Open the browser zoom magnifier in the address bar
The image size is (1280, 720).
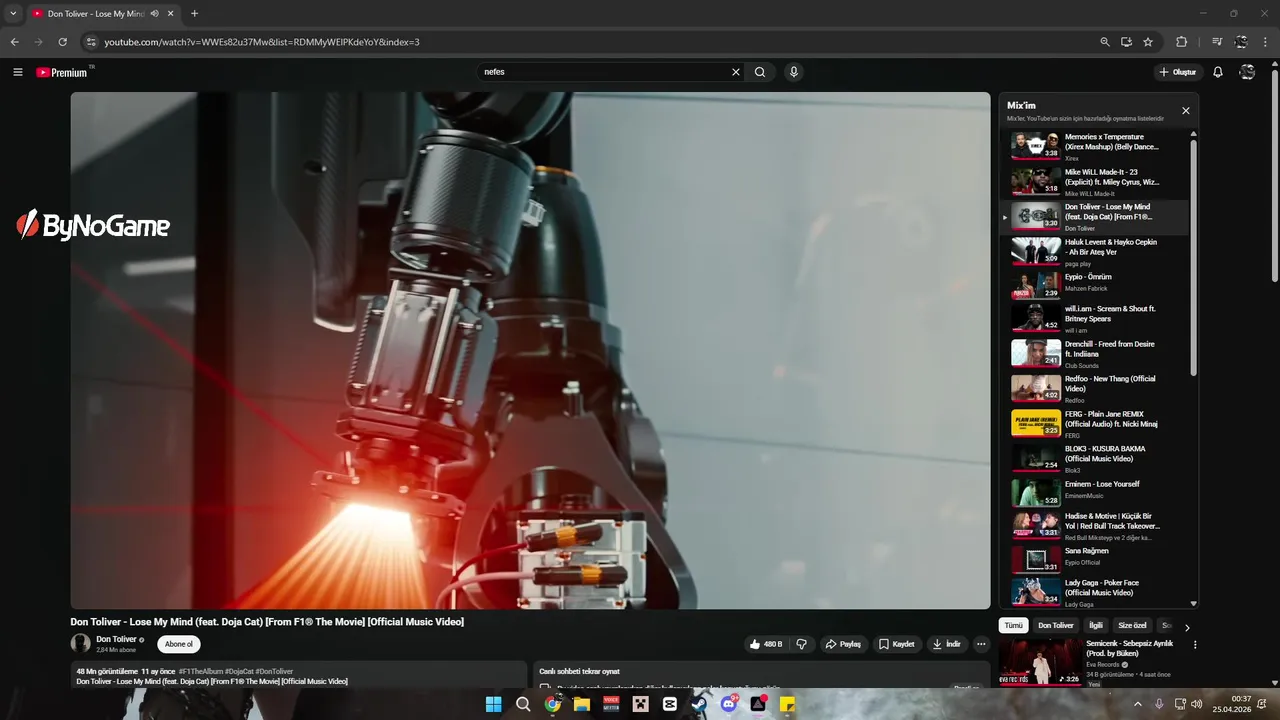pos(1105,42)
